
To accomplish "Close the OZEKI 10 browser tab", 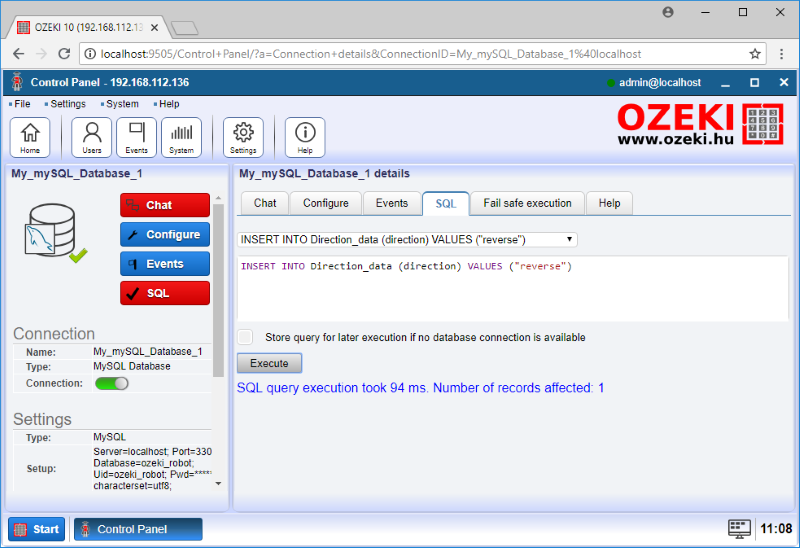I will pos(155,28).
